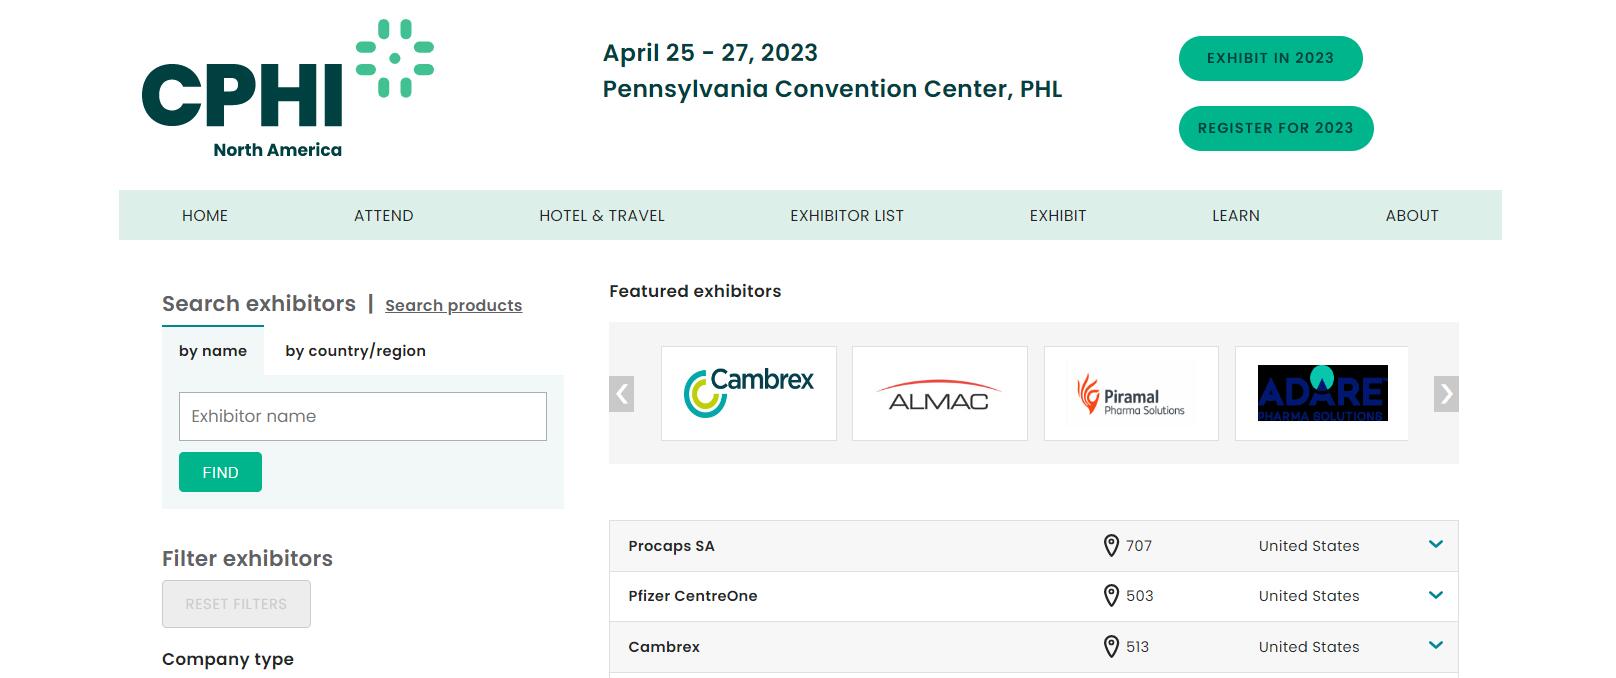Open the Almac featured exhibitor logo
1616x678 pixels.
(x=940, y=393)
